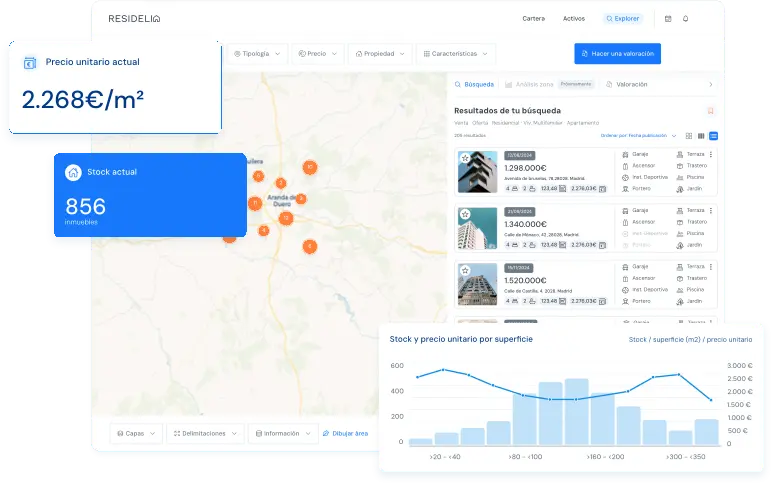Expand the Tipología filter dropdown
772x484 pixels.
[x=256, y=53]
